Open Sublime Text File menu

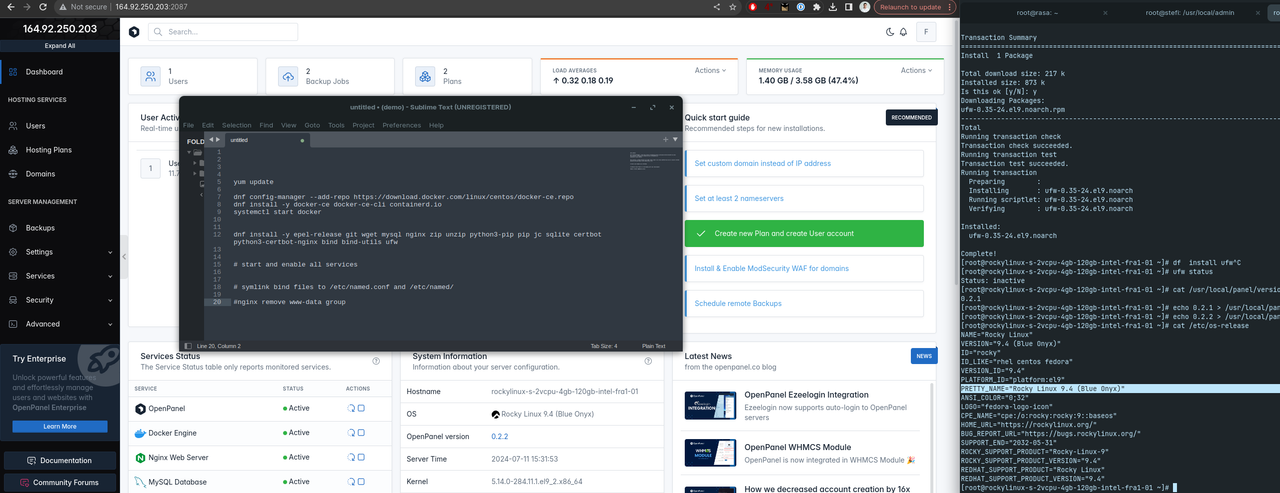pos(188,125)
